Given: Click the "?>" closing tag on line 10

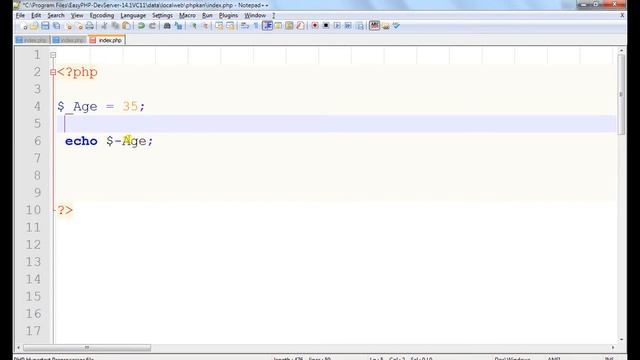Looking at the screenshot, I should [65, 210].
